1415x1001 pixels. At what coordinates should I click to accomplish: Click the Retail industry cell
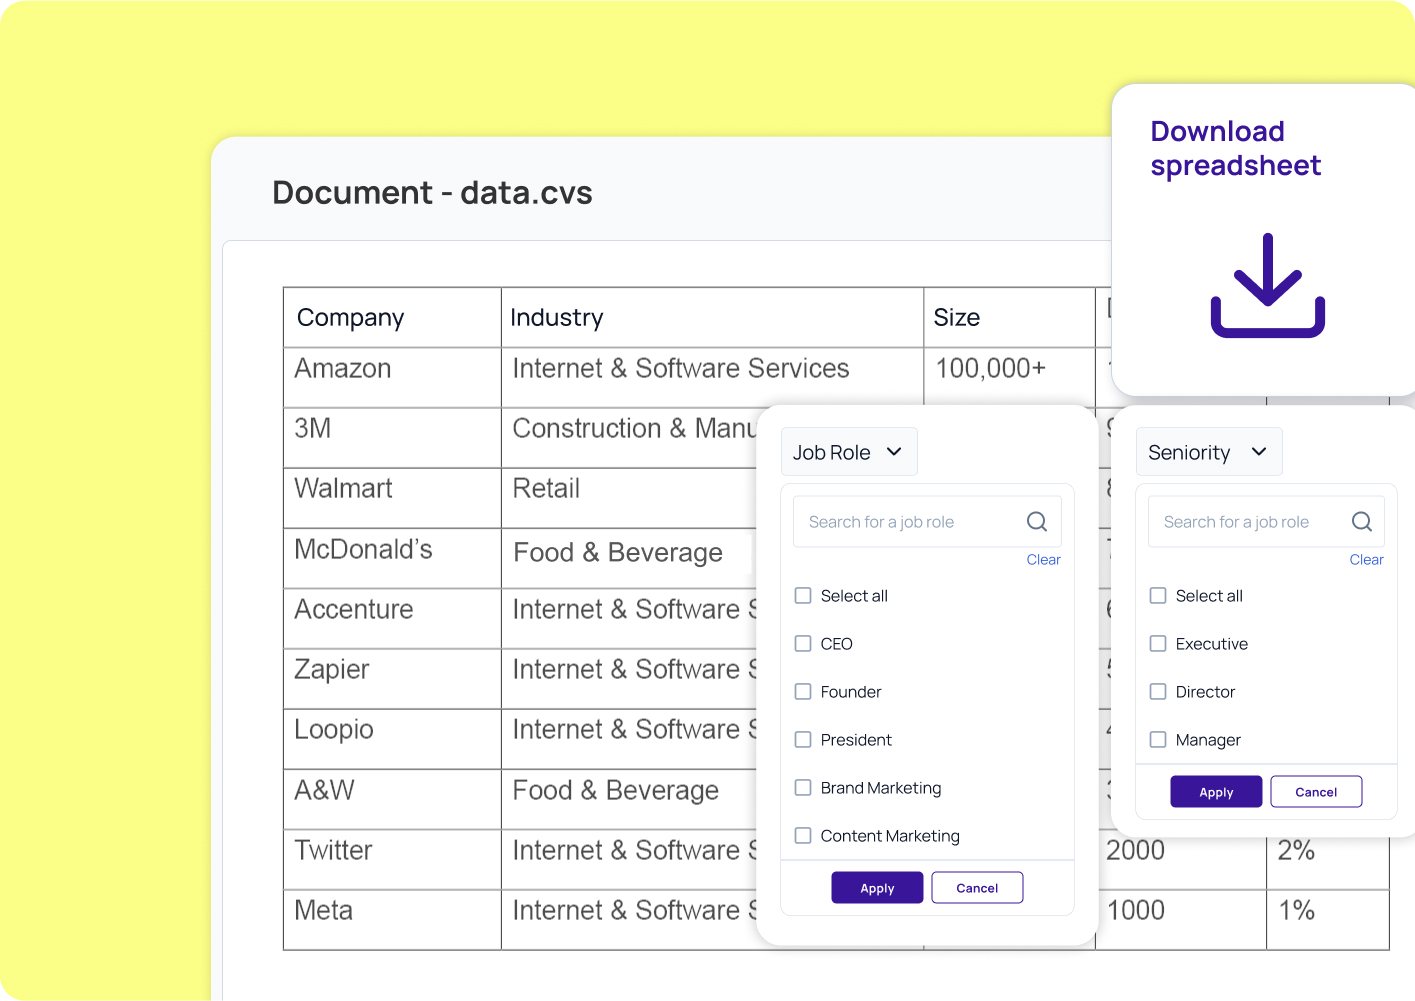(x=630, y=498)
